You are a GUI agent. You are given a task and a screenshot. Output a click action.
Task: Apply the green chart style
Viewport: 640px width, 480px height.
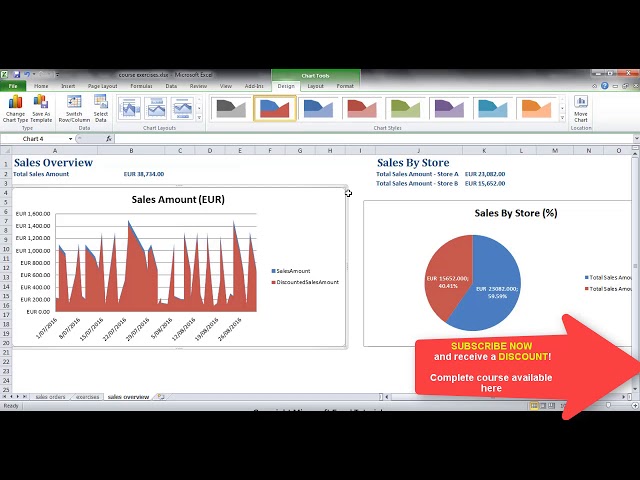point(405,109)
